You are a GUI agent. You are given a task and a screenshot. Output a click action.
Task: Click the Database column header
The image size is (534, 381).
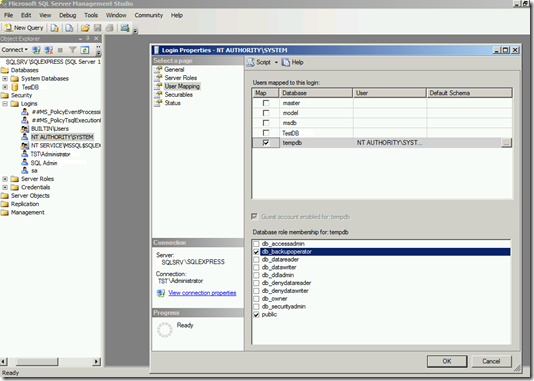coord(316,93)
